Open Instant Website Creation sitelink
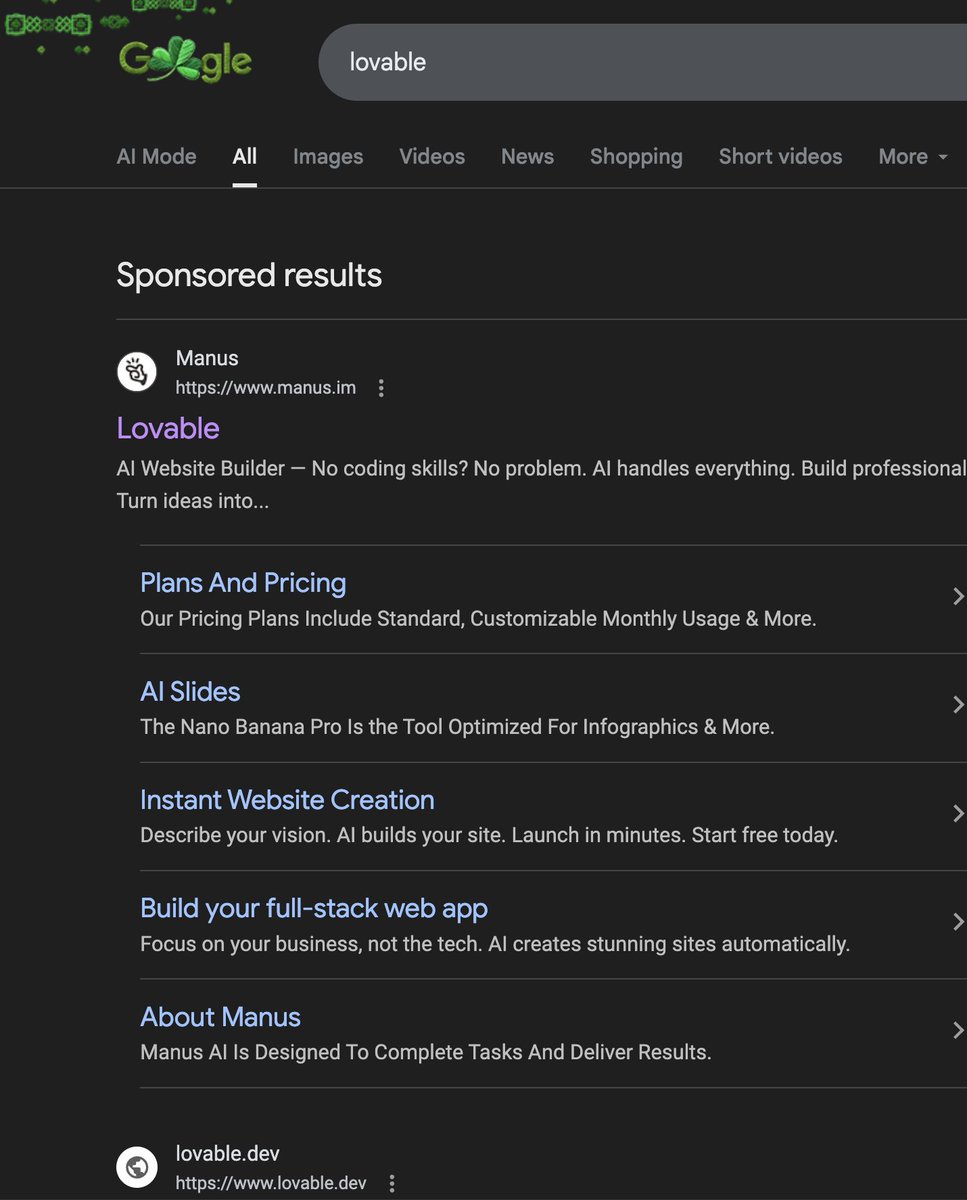The height and width of the screenshot is (1200, 967). (287, 800)
